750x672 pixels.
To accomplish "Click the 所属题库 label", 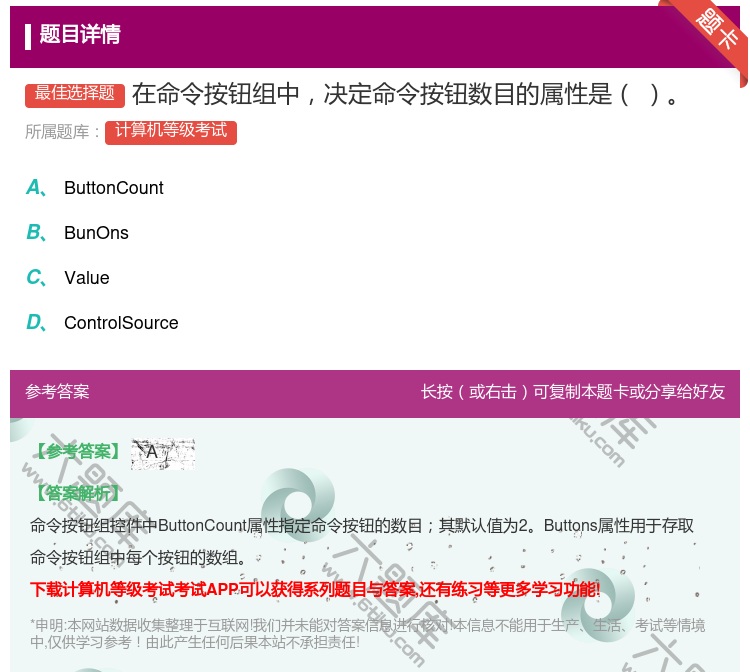I will [63, 132].
